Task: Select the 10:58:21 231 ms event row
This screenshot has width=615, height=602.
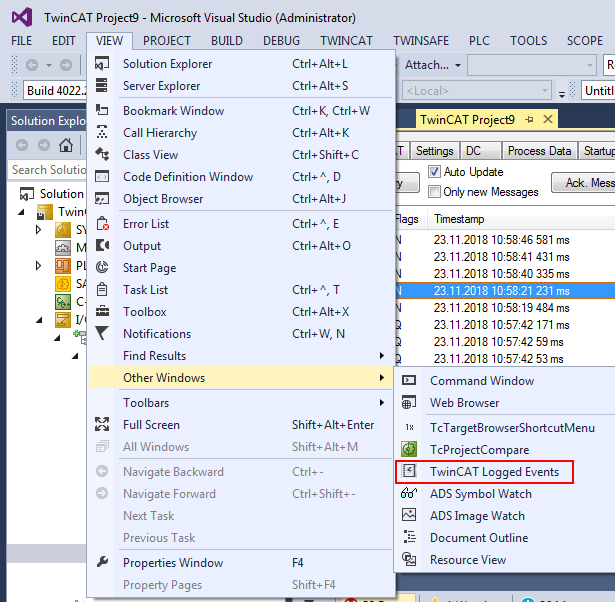Action: (504, 291)
